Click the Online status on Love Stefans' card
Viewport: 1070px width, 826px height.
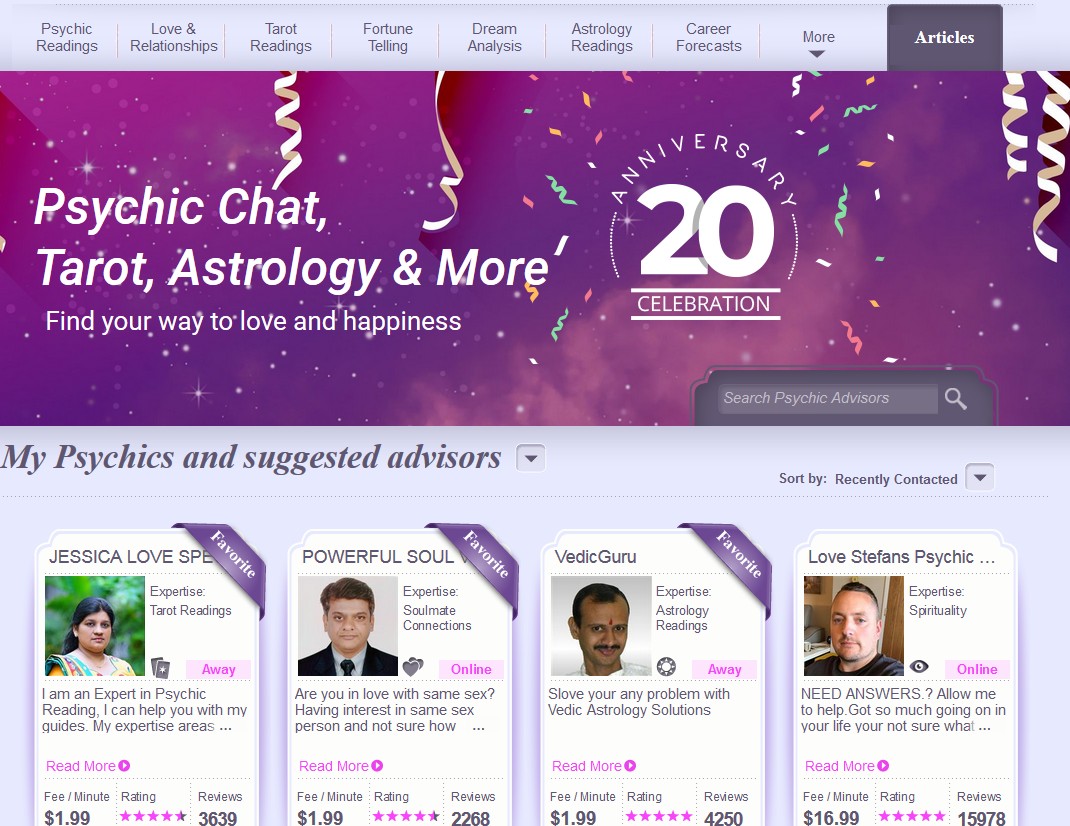977,669
